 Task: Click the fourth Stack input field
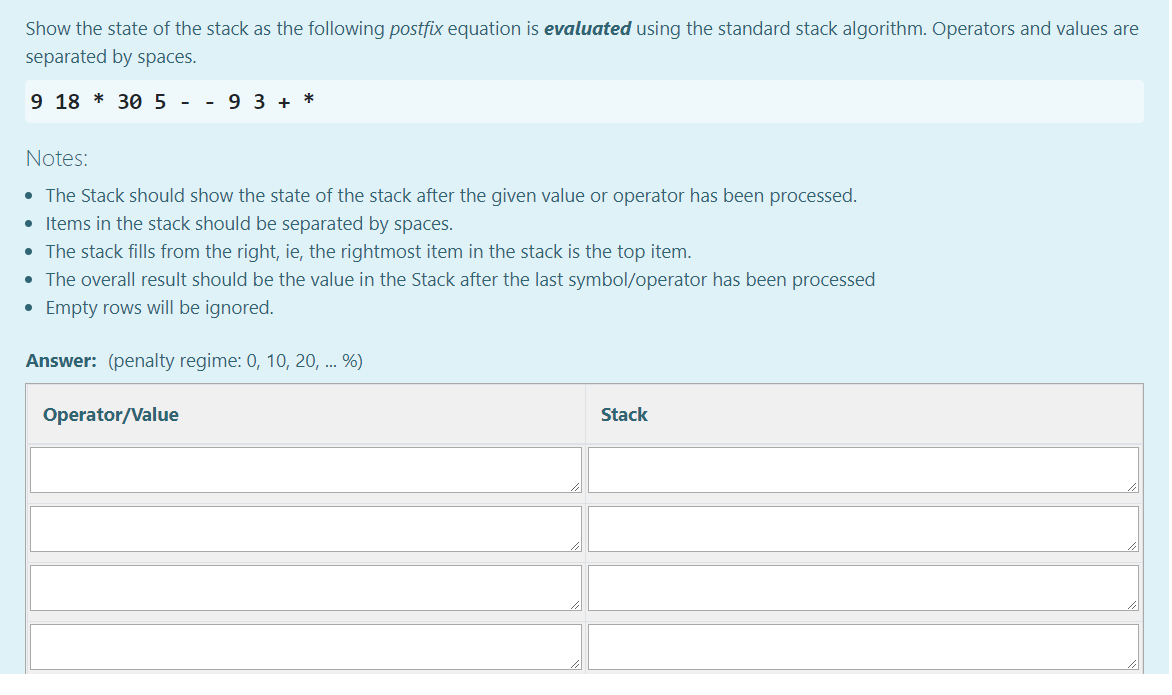coord(860,647)
